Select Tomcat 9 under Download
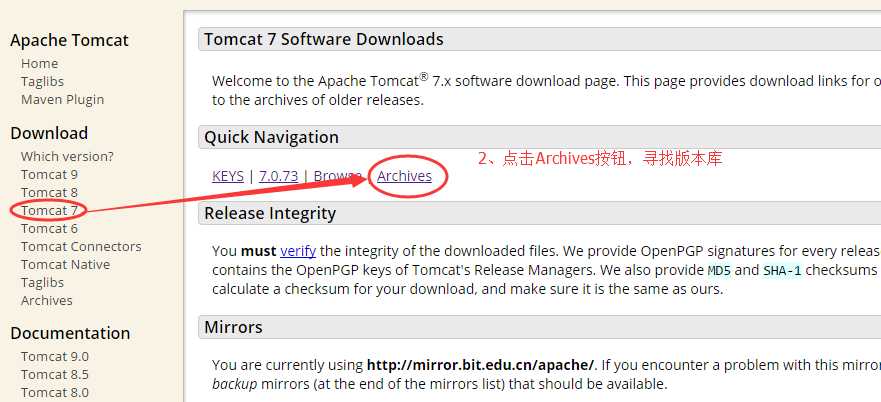The image size is (881, 402). (x=49, y=174)
